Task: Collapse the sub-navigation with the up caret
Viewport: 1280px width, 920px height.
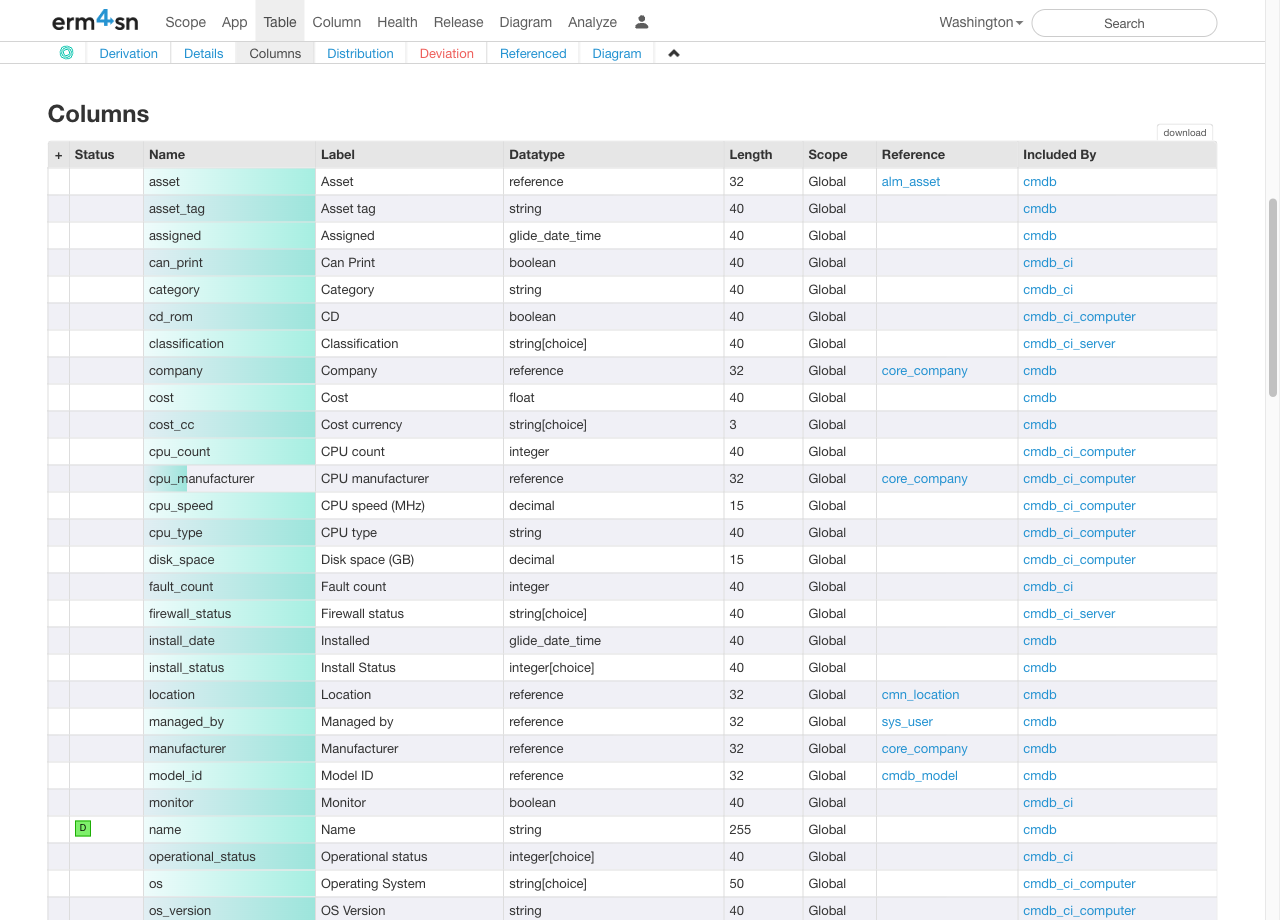Action: point(674,53)
